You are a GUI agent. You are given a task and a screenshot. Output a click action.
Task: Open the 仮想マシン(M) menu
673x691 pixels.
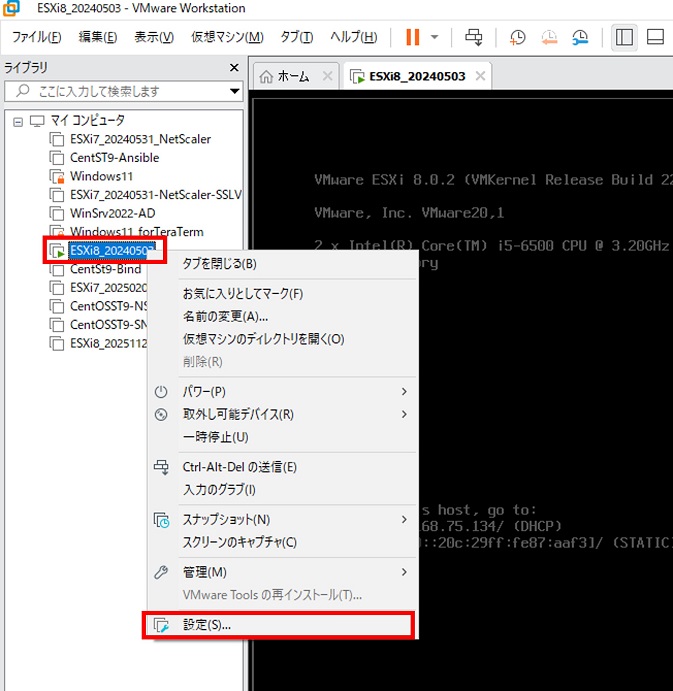pos(227,37)
